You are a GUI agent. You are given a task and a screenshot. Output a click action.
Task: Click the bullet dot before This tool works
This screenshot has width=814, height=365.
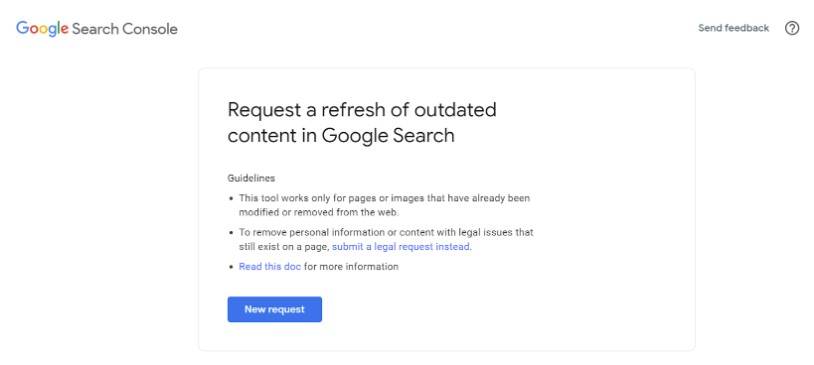231,199
